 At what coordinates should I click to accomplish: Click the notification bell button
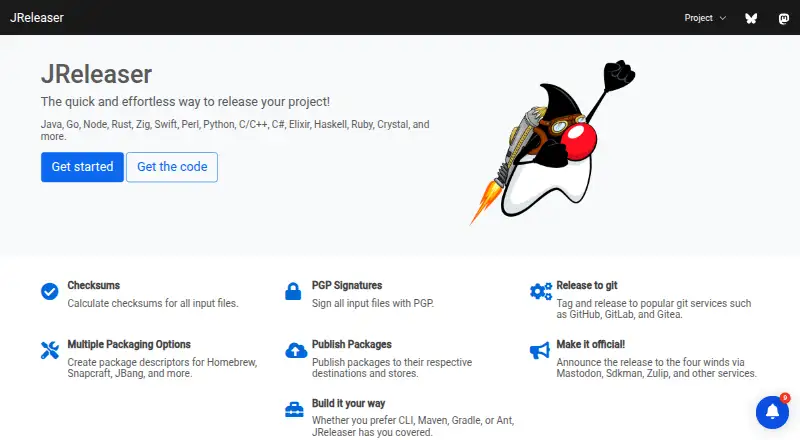(772, 412)
